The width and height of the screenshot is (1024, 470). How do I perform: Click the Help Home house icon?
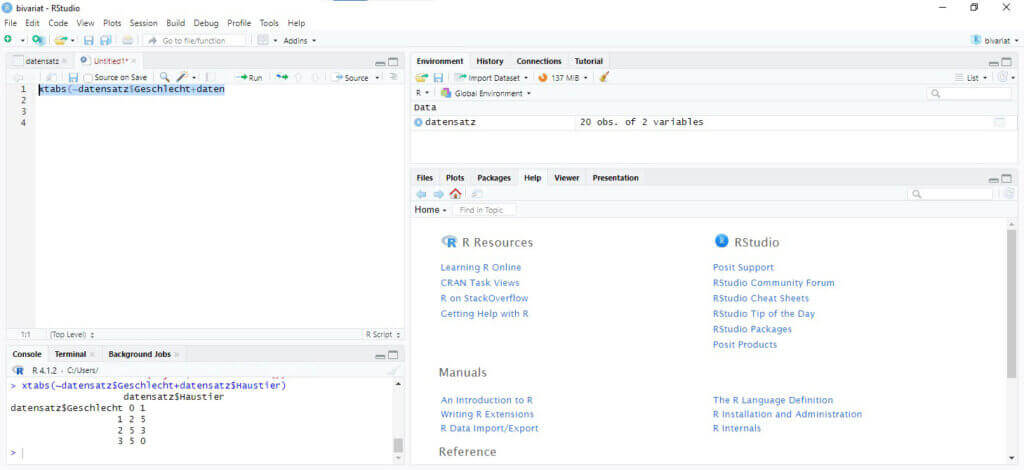click(455, 194)
